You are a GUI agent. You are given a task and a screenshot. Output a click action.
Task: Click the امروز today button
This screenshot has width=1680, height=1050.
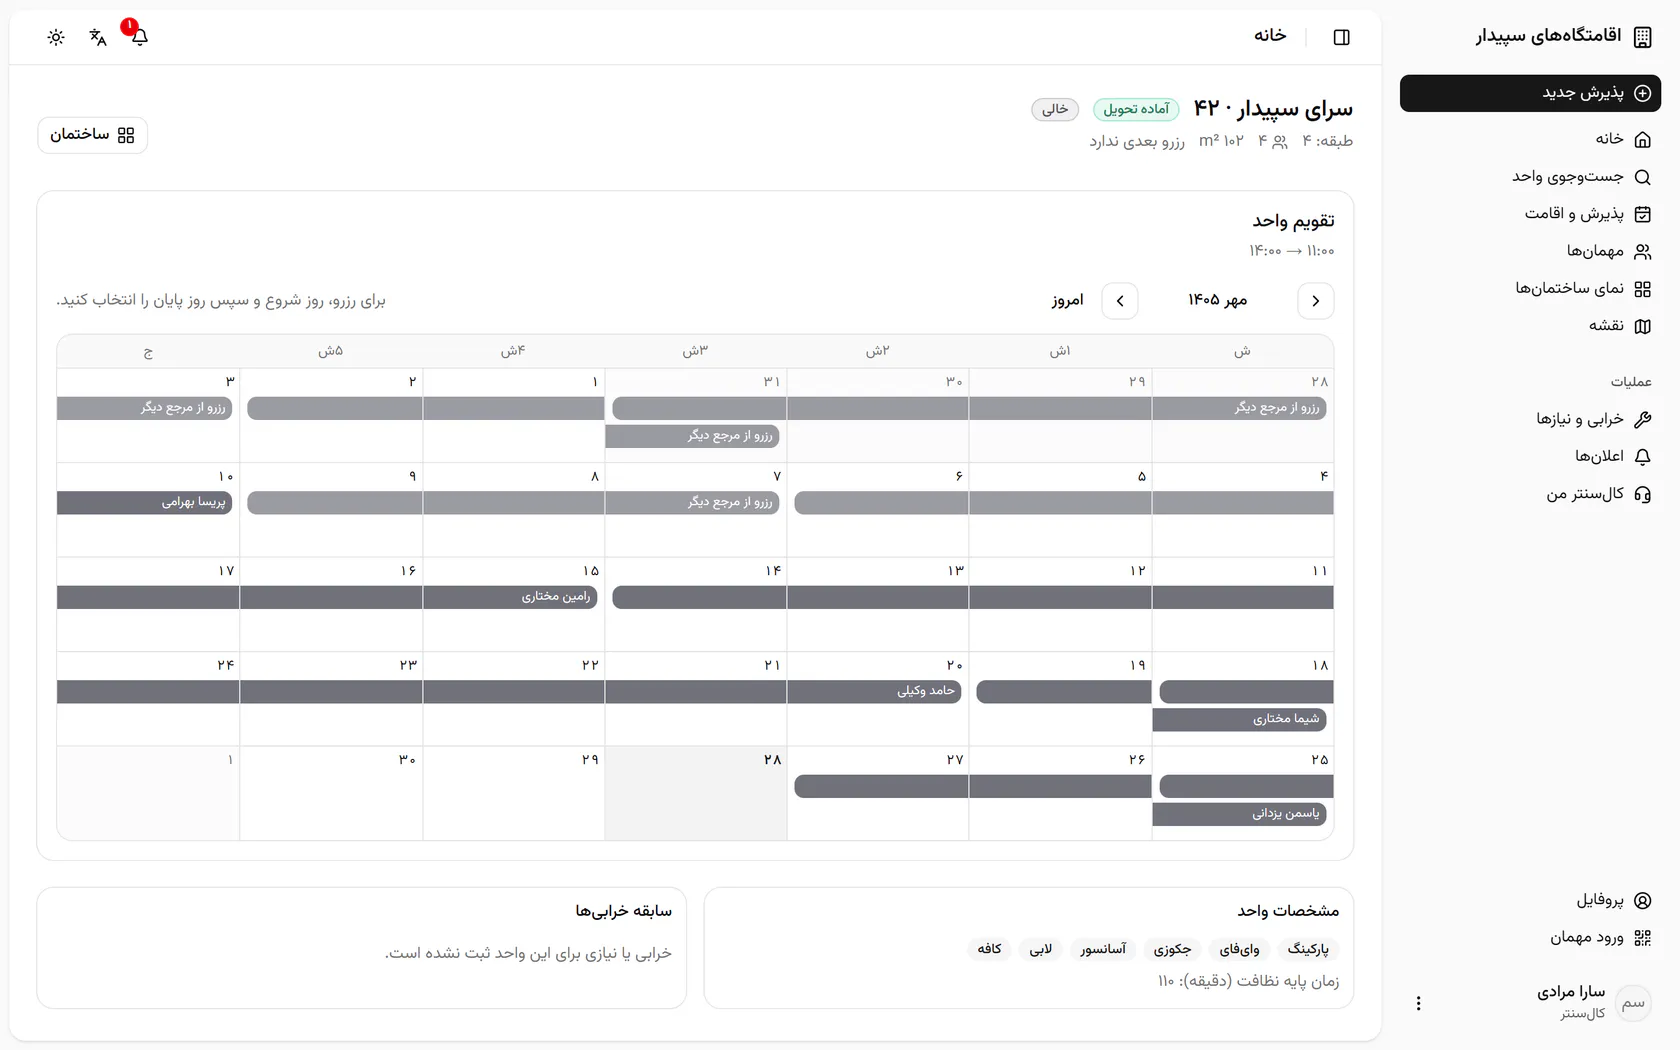click(1067, 301)
